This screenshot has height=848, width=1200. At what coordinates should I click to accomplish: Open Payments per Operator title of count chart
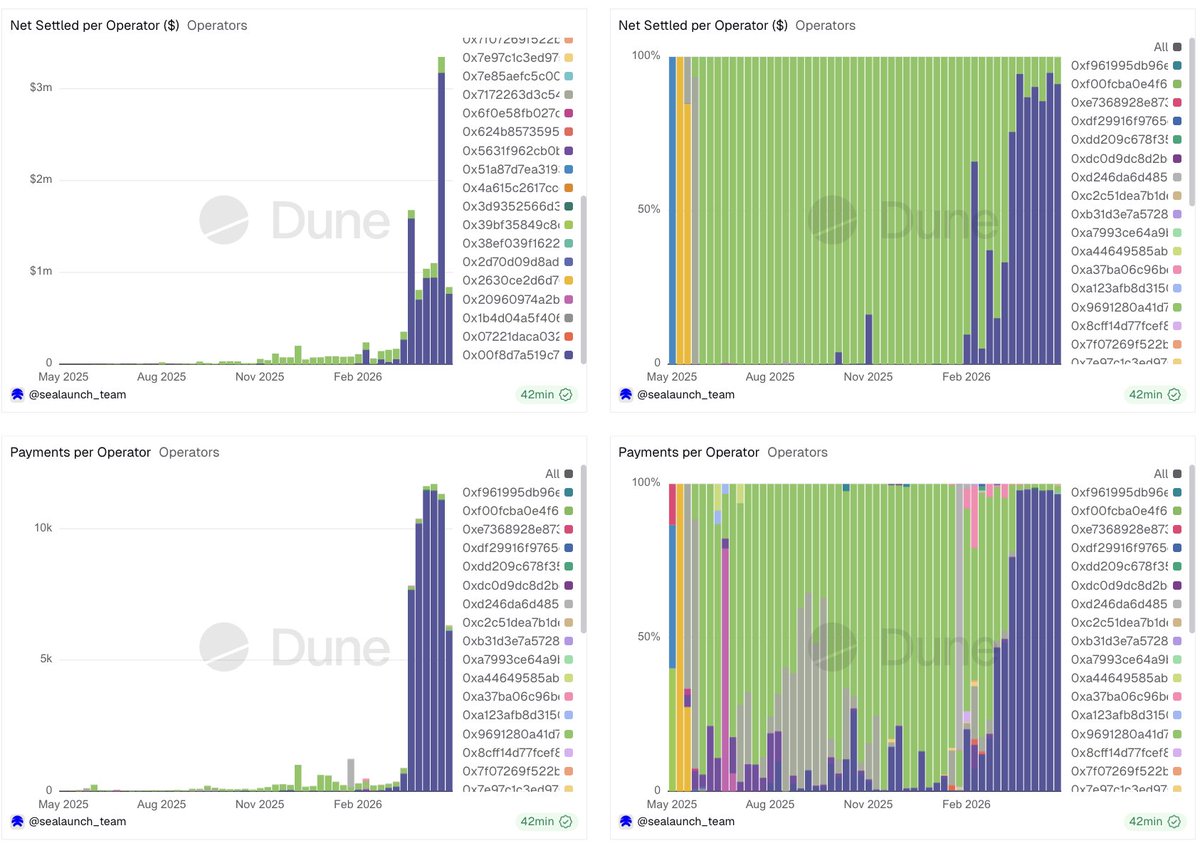point(80,452)
